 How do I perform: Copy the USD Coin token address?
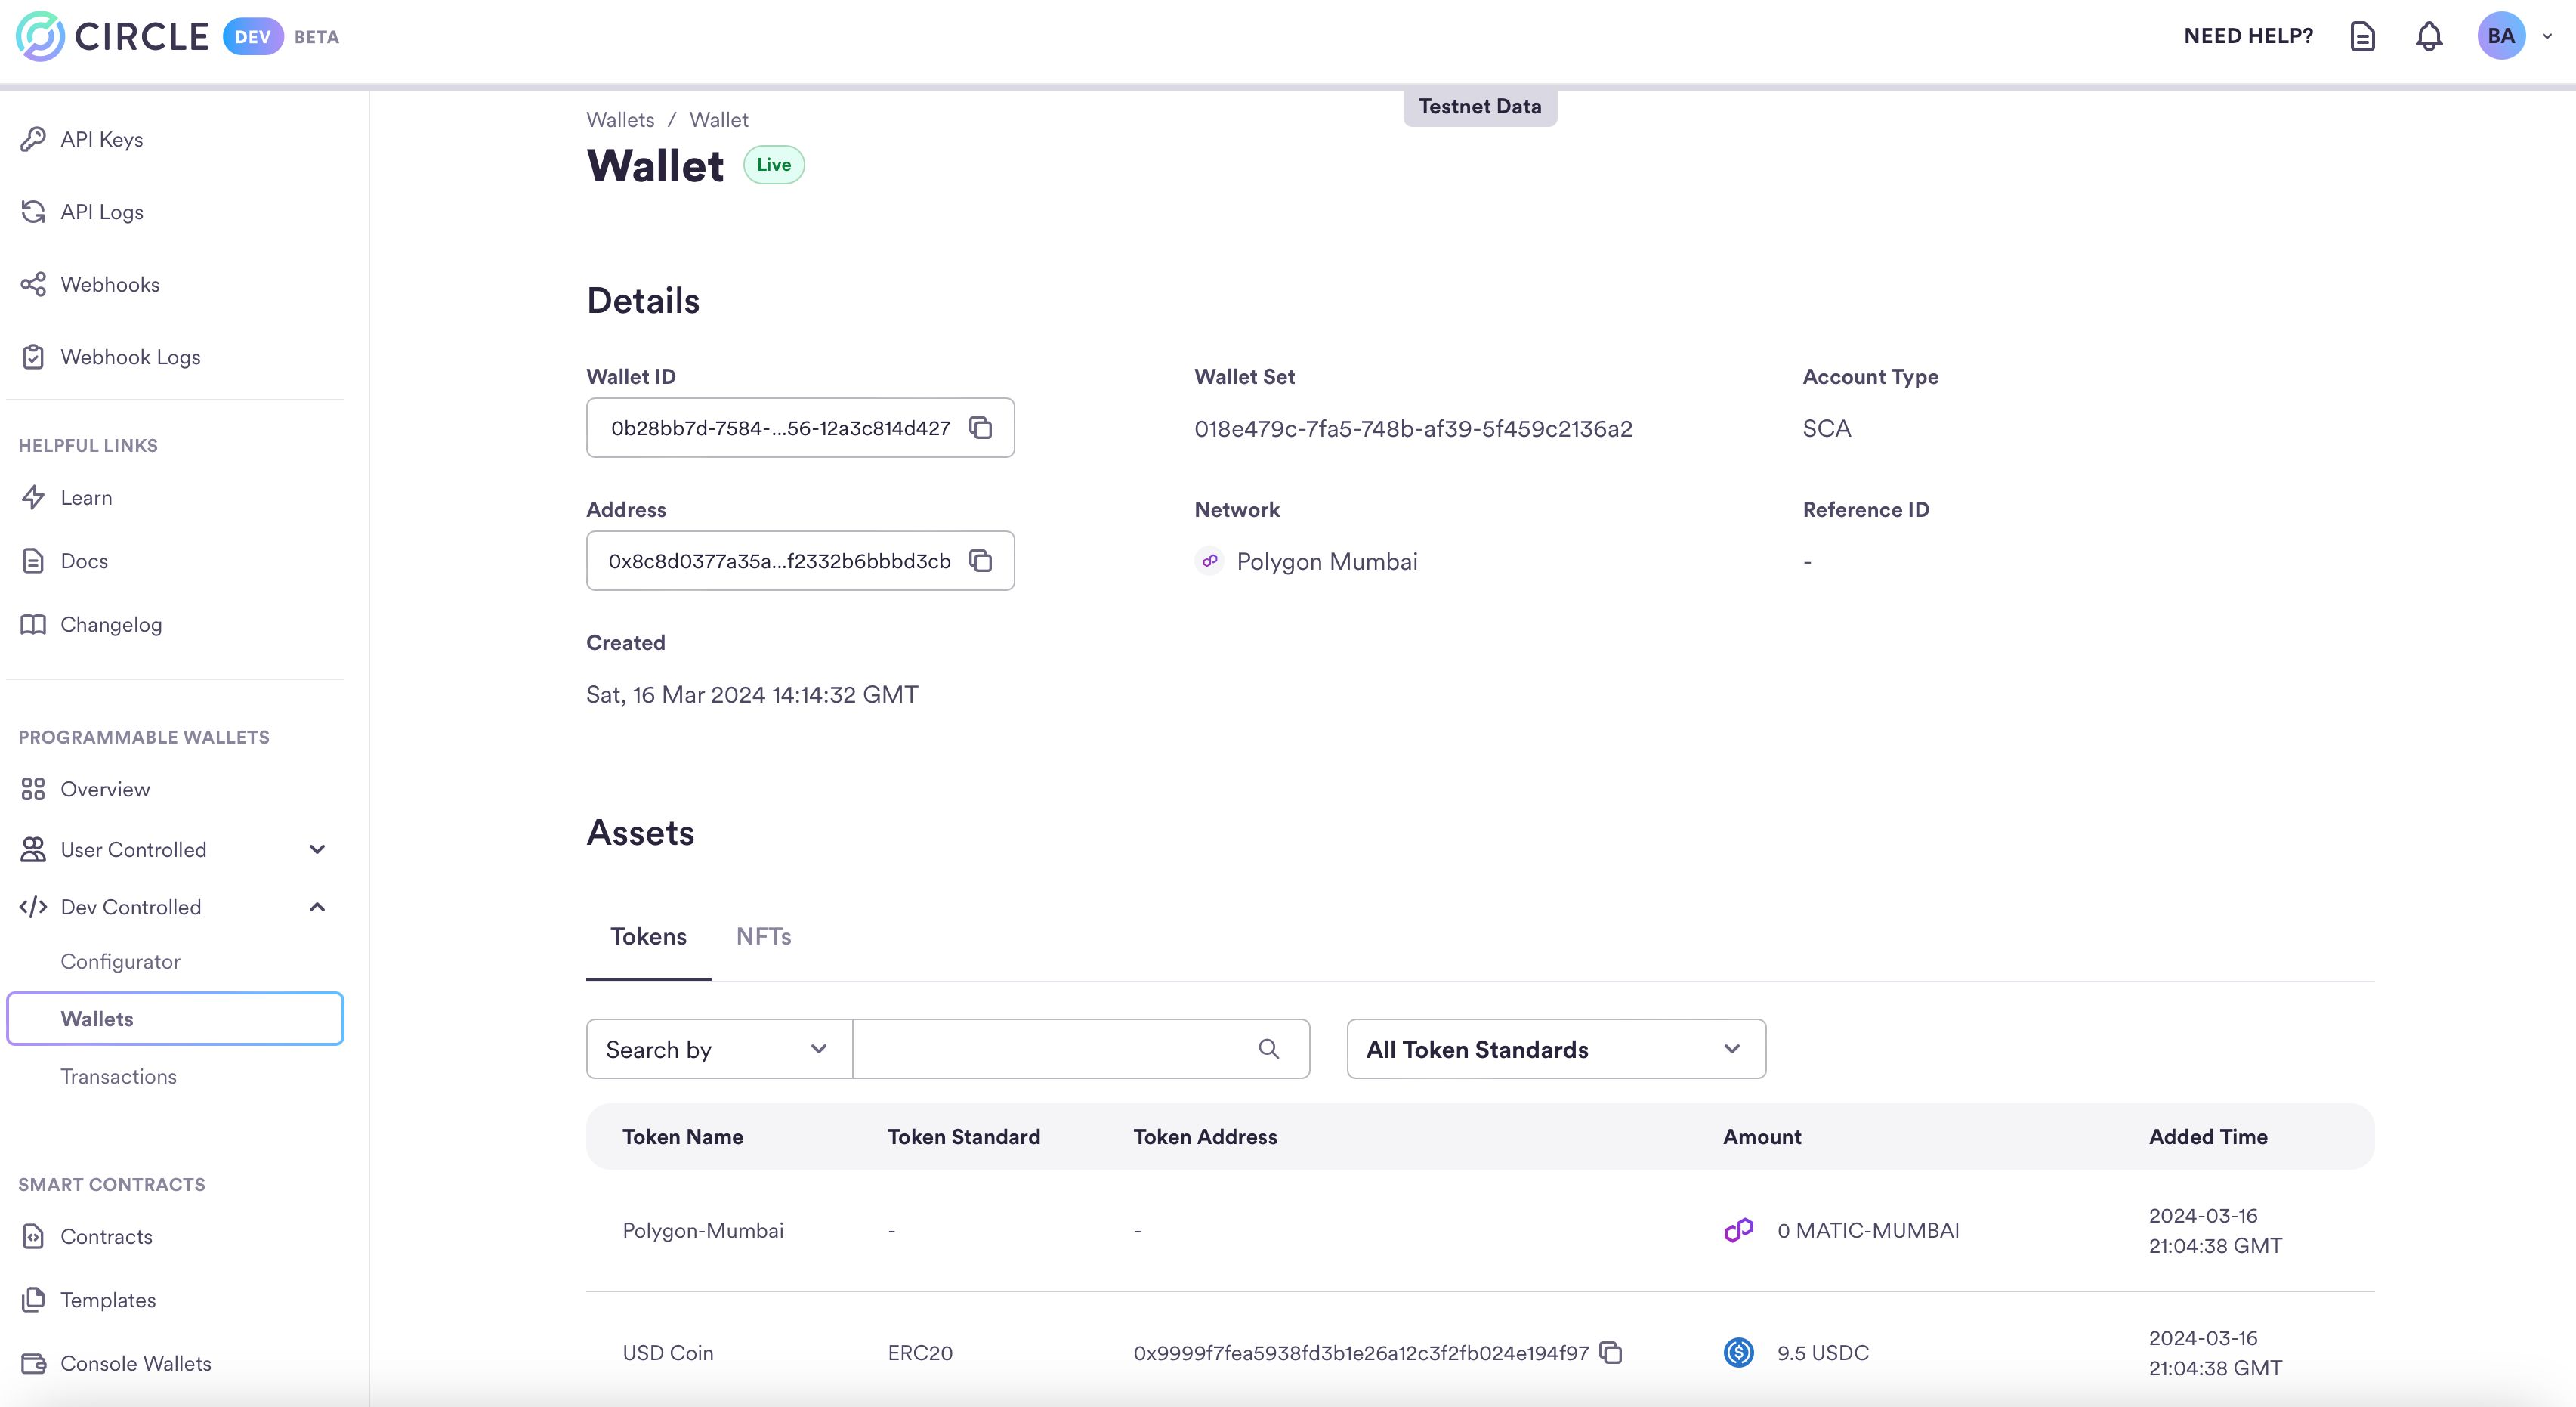tap(1610, 1352)
